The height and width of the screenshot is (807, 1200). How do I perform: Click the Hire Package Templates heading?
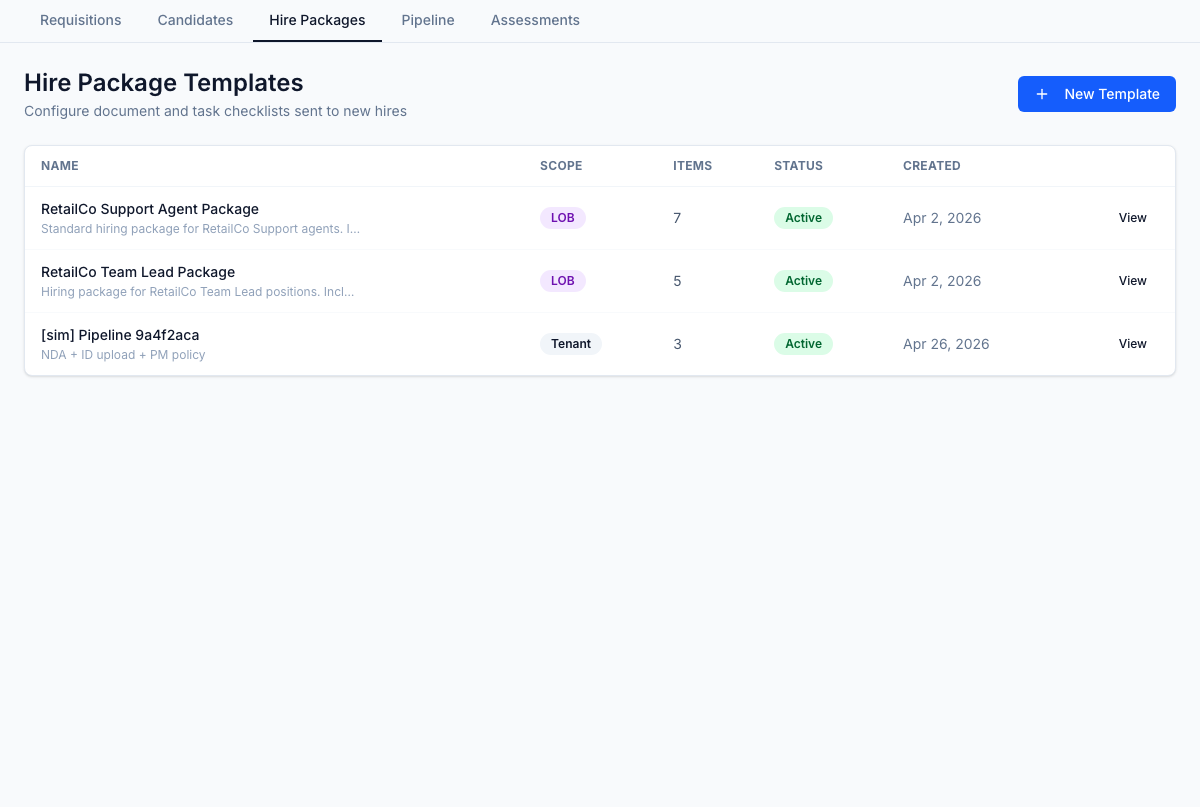point(164,82)
